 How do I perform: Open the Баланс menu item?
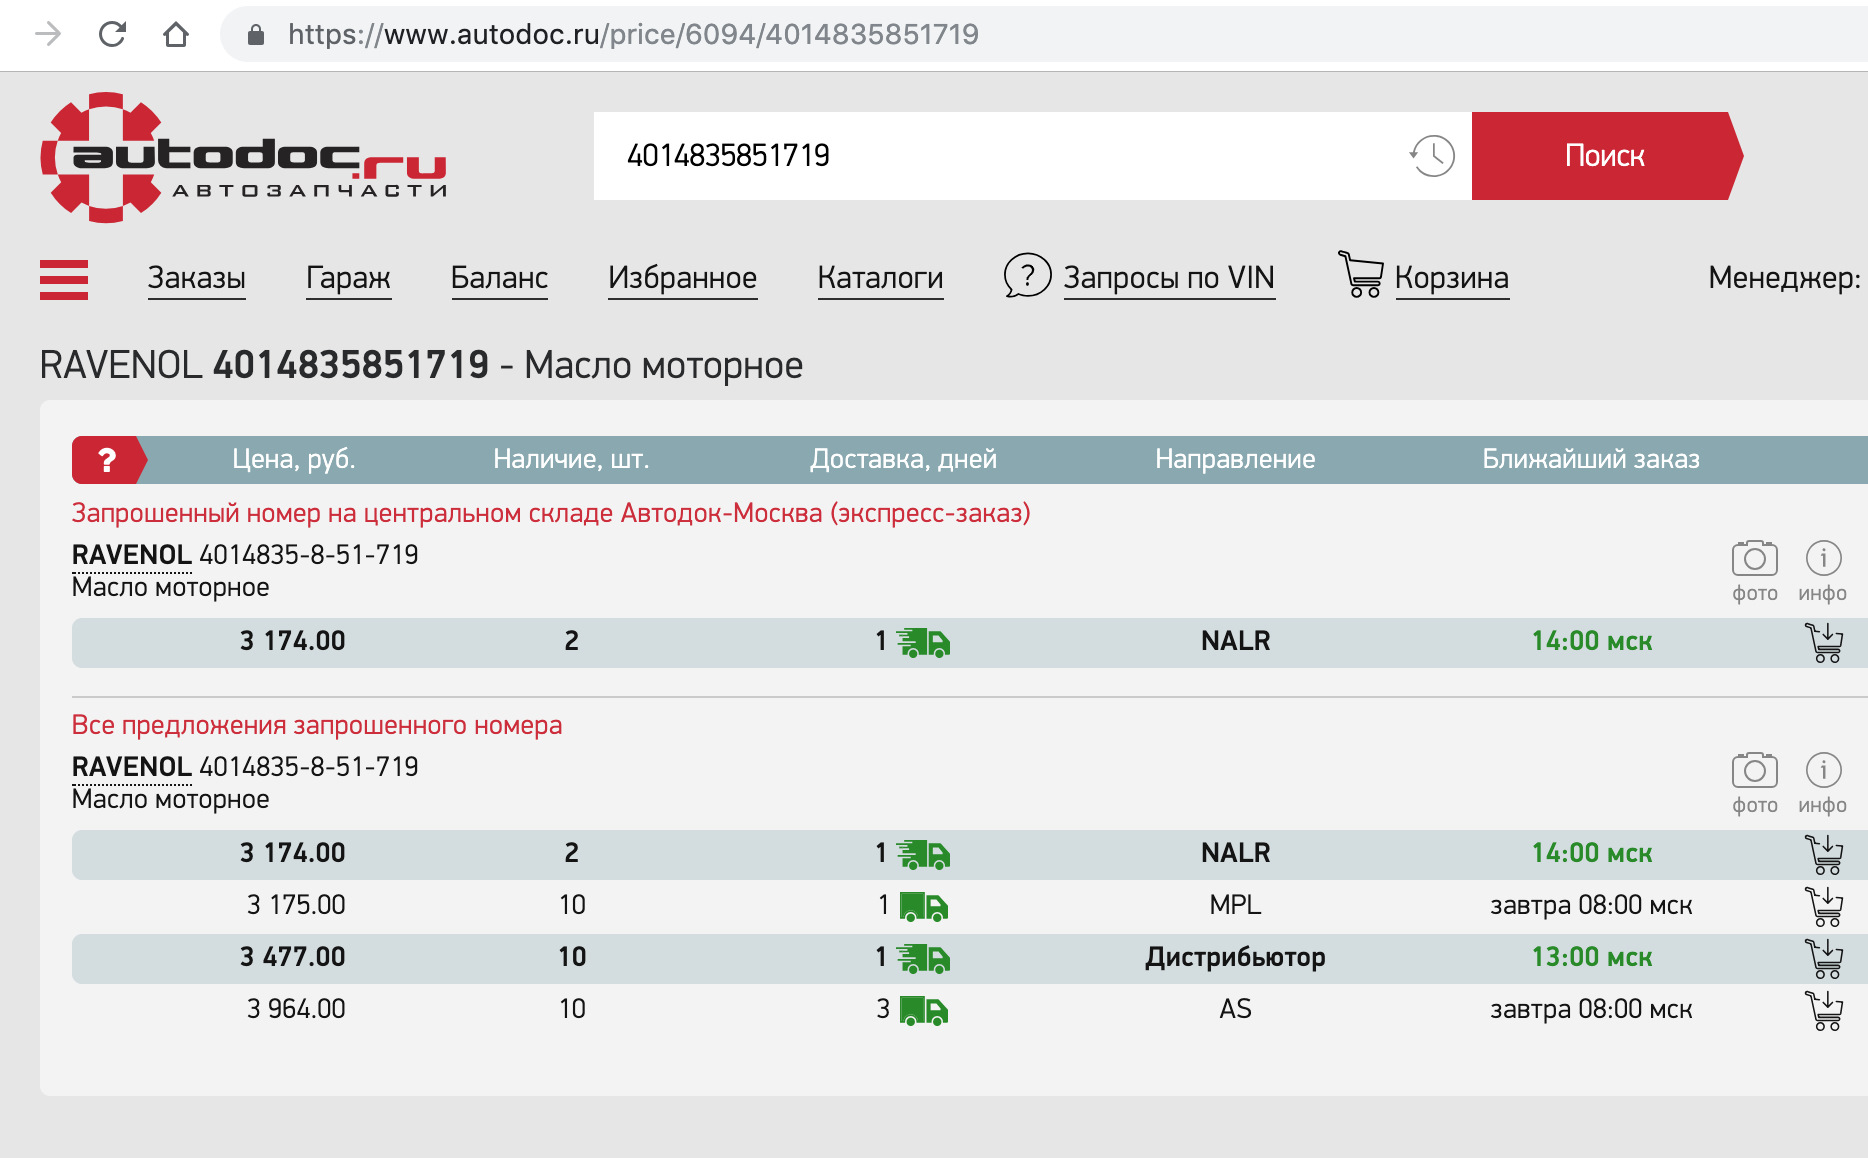(x=499, y=278)
